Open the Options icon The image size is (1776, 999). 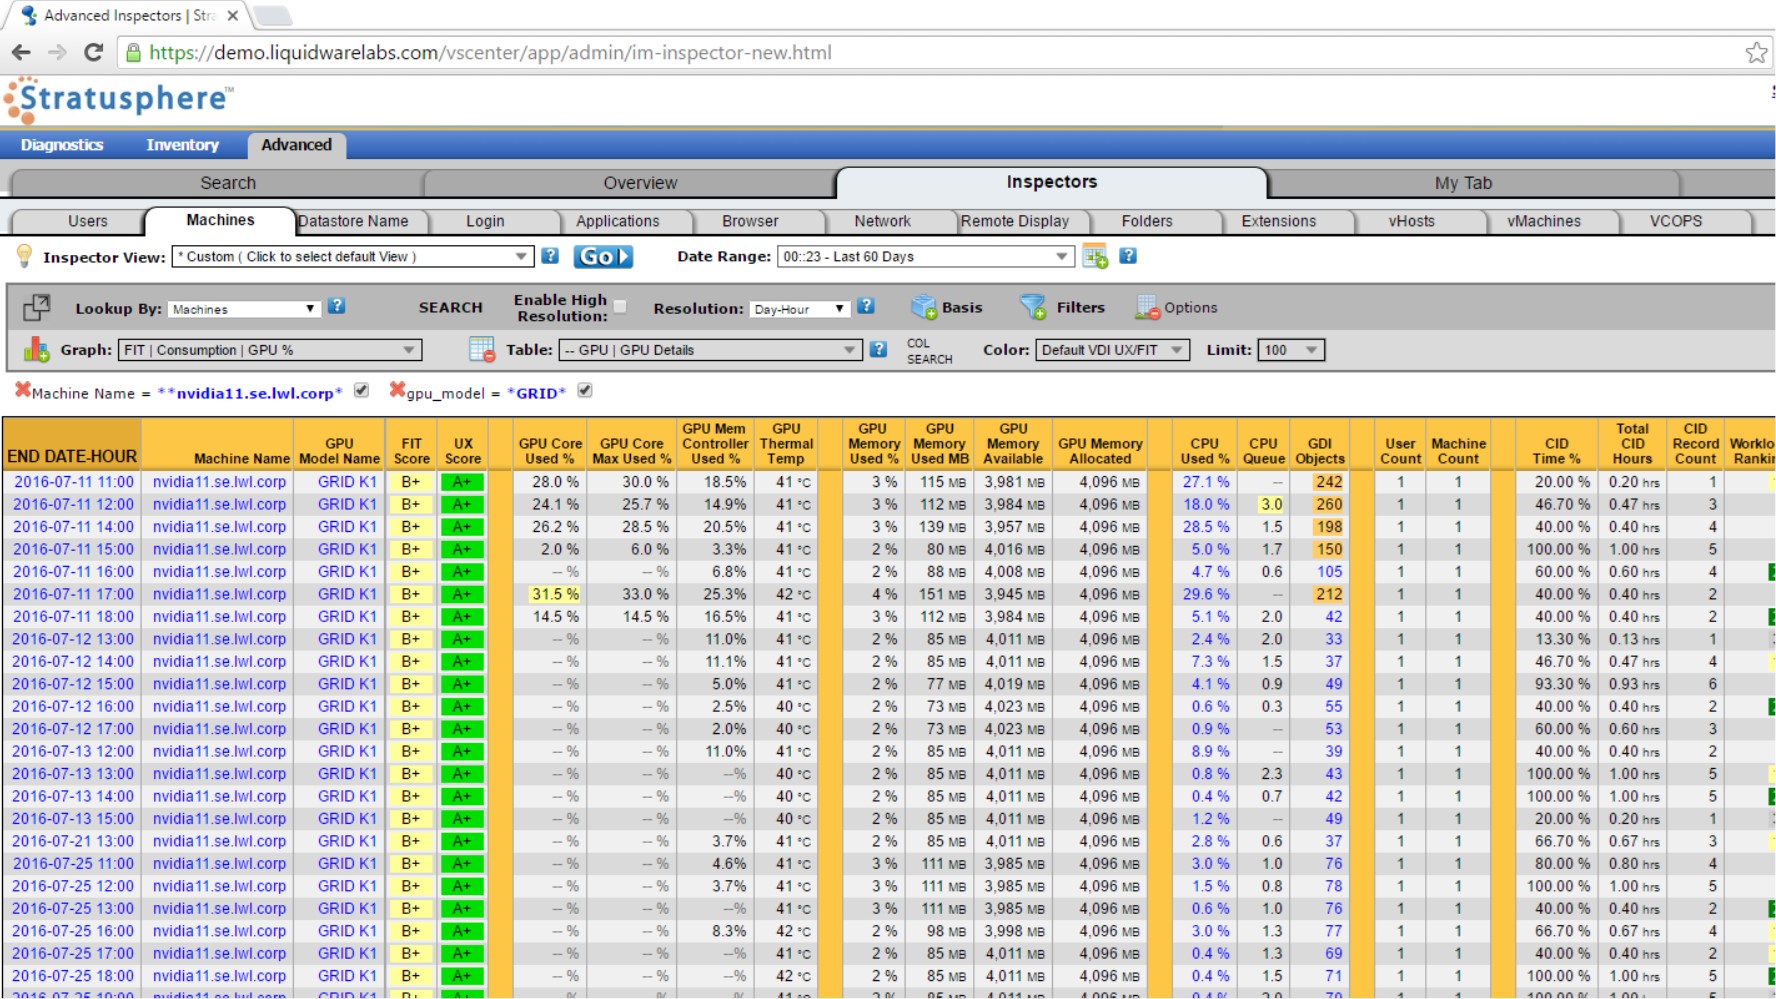[x=1146, y=307]
